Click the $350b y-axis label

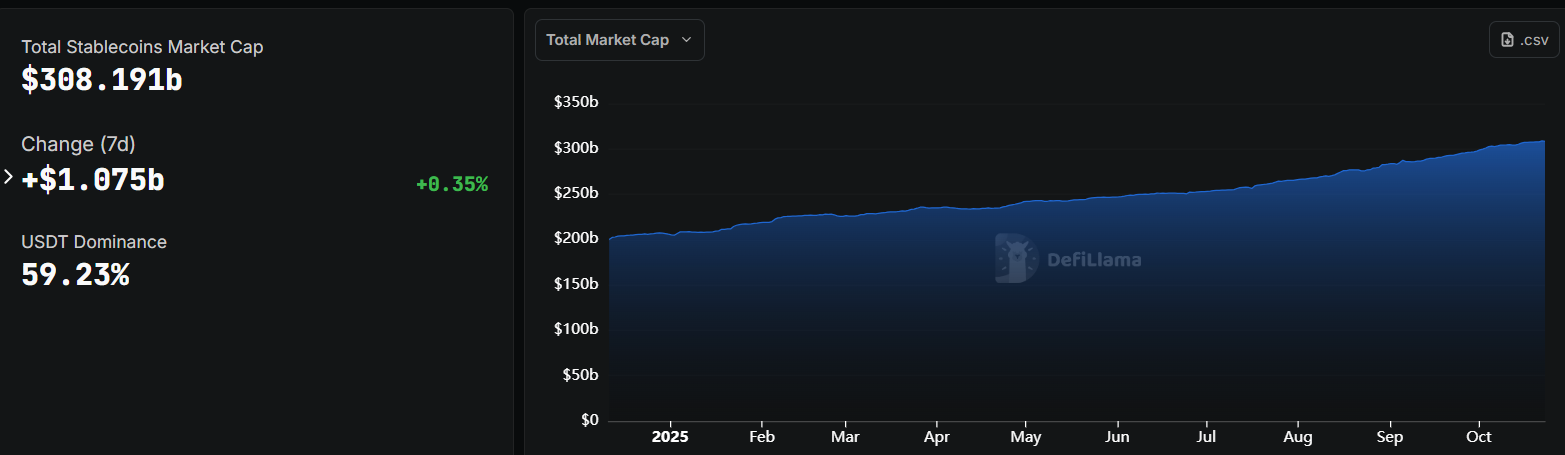[576, 102]
